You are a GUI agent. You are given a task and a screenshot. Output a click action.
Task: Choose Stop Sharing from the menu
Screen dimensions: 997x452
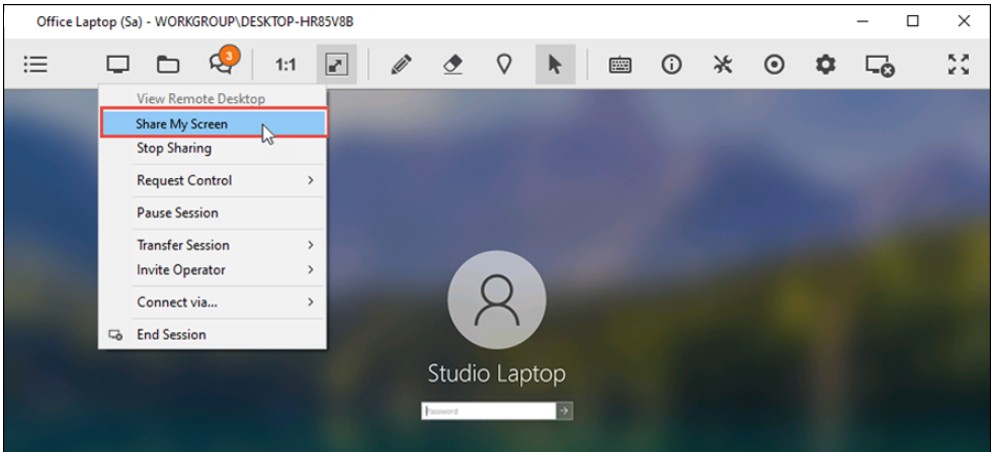pos(214,149)
